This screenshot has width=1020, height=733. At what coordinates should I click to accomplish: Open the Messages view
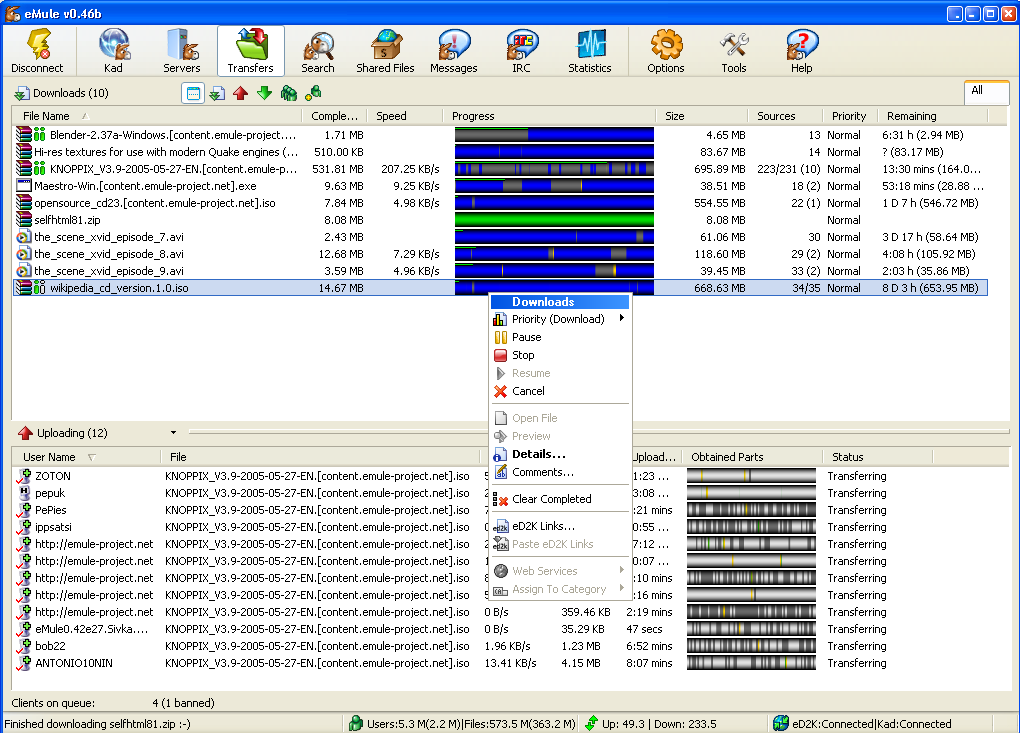(453, 50)
